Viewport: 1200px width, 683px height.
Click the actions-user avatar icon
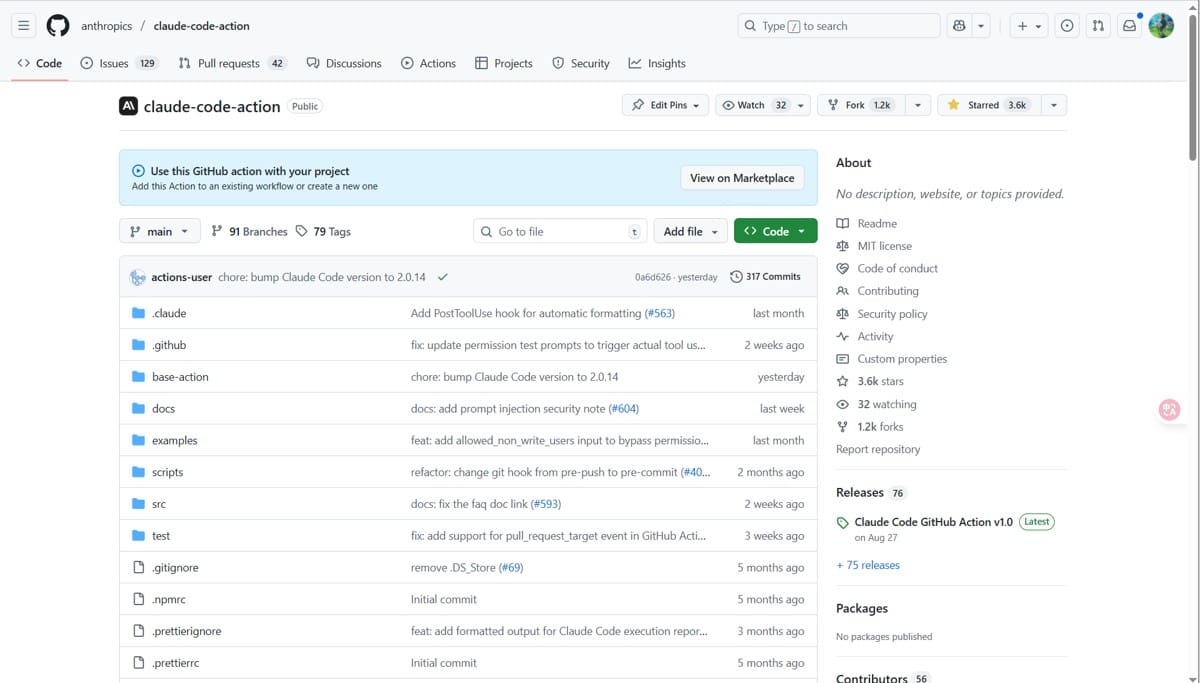tap(138, 277)
